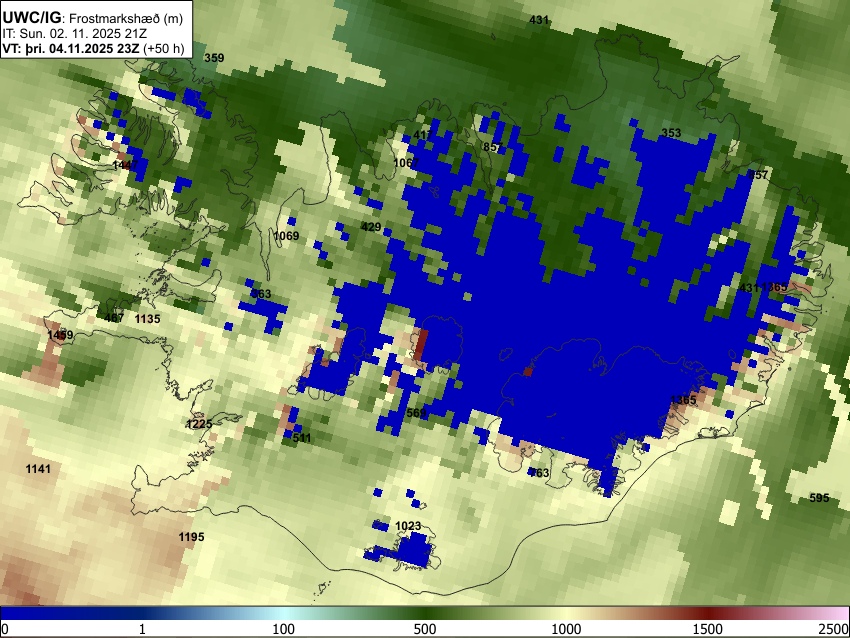Click the 569 map value label
This screenshot has height=638, width=850.
click(x=416, y=413)
